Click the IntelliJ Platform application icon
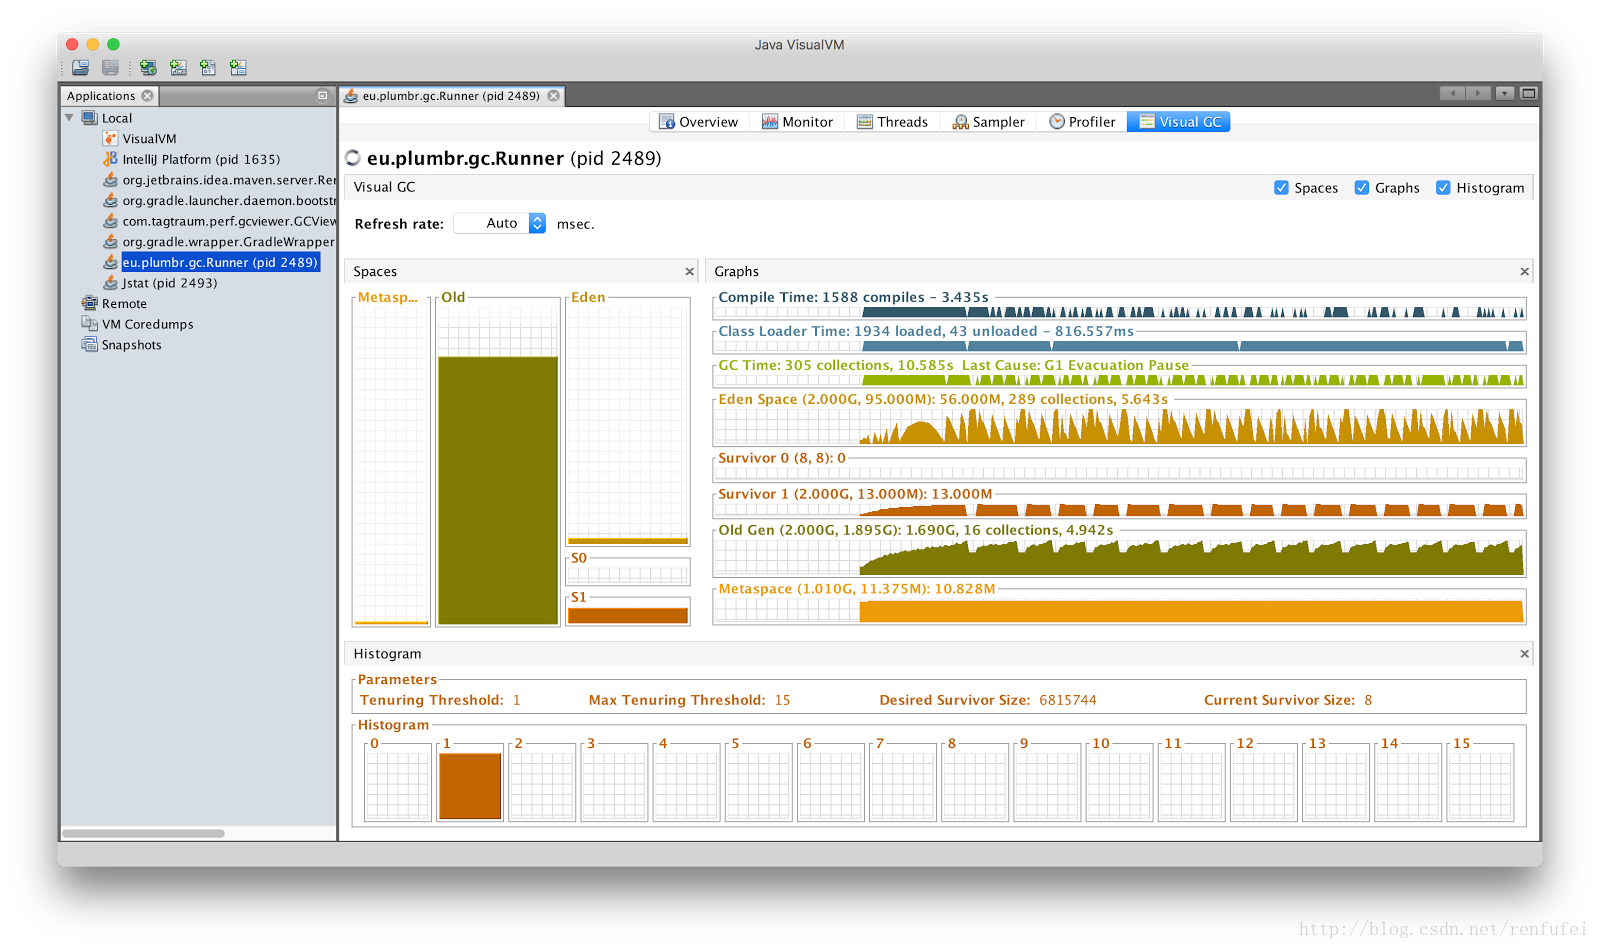Image resolution: width=1600 pixels, height=949 pixels. tap(110, 159)
